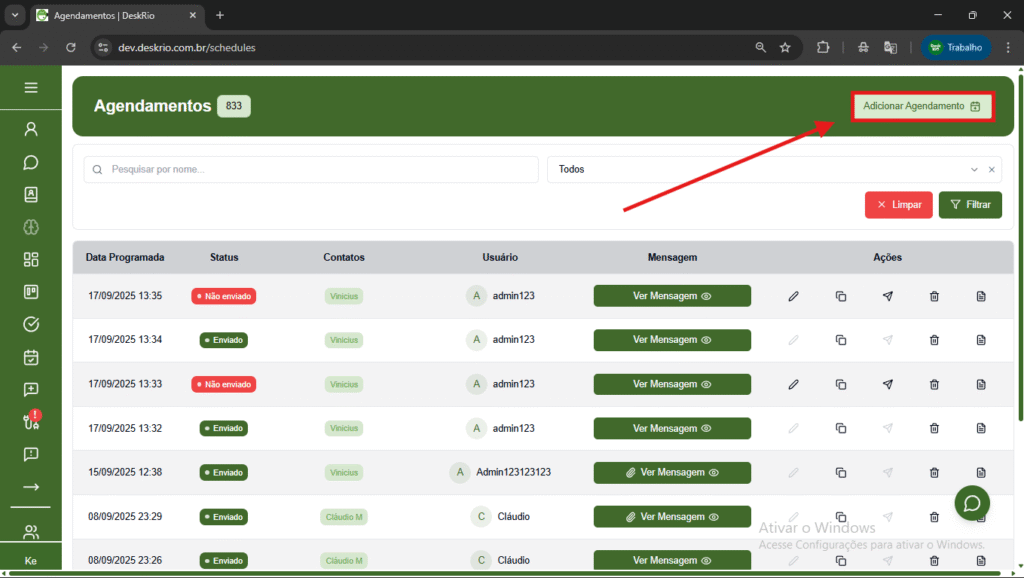
Task: Click the Adicionar Agendamento button
Action: coord(922,106)
